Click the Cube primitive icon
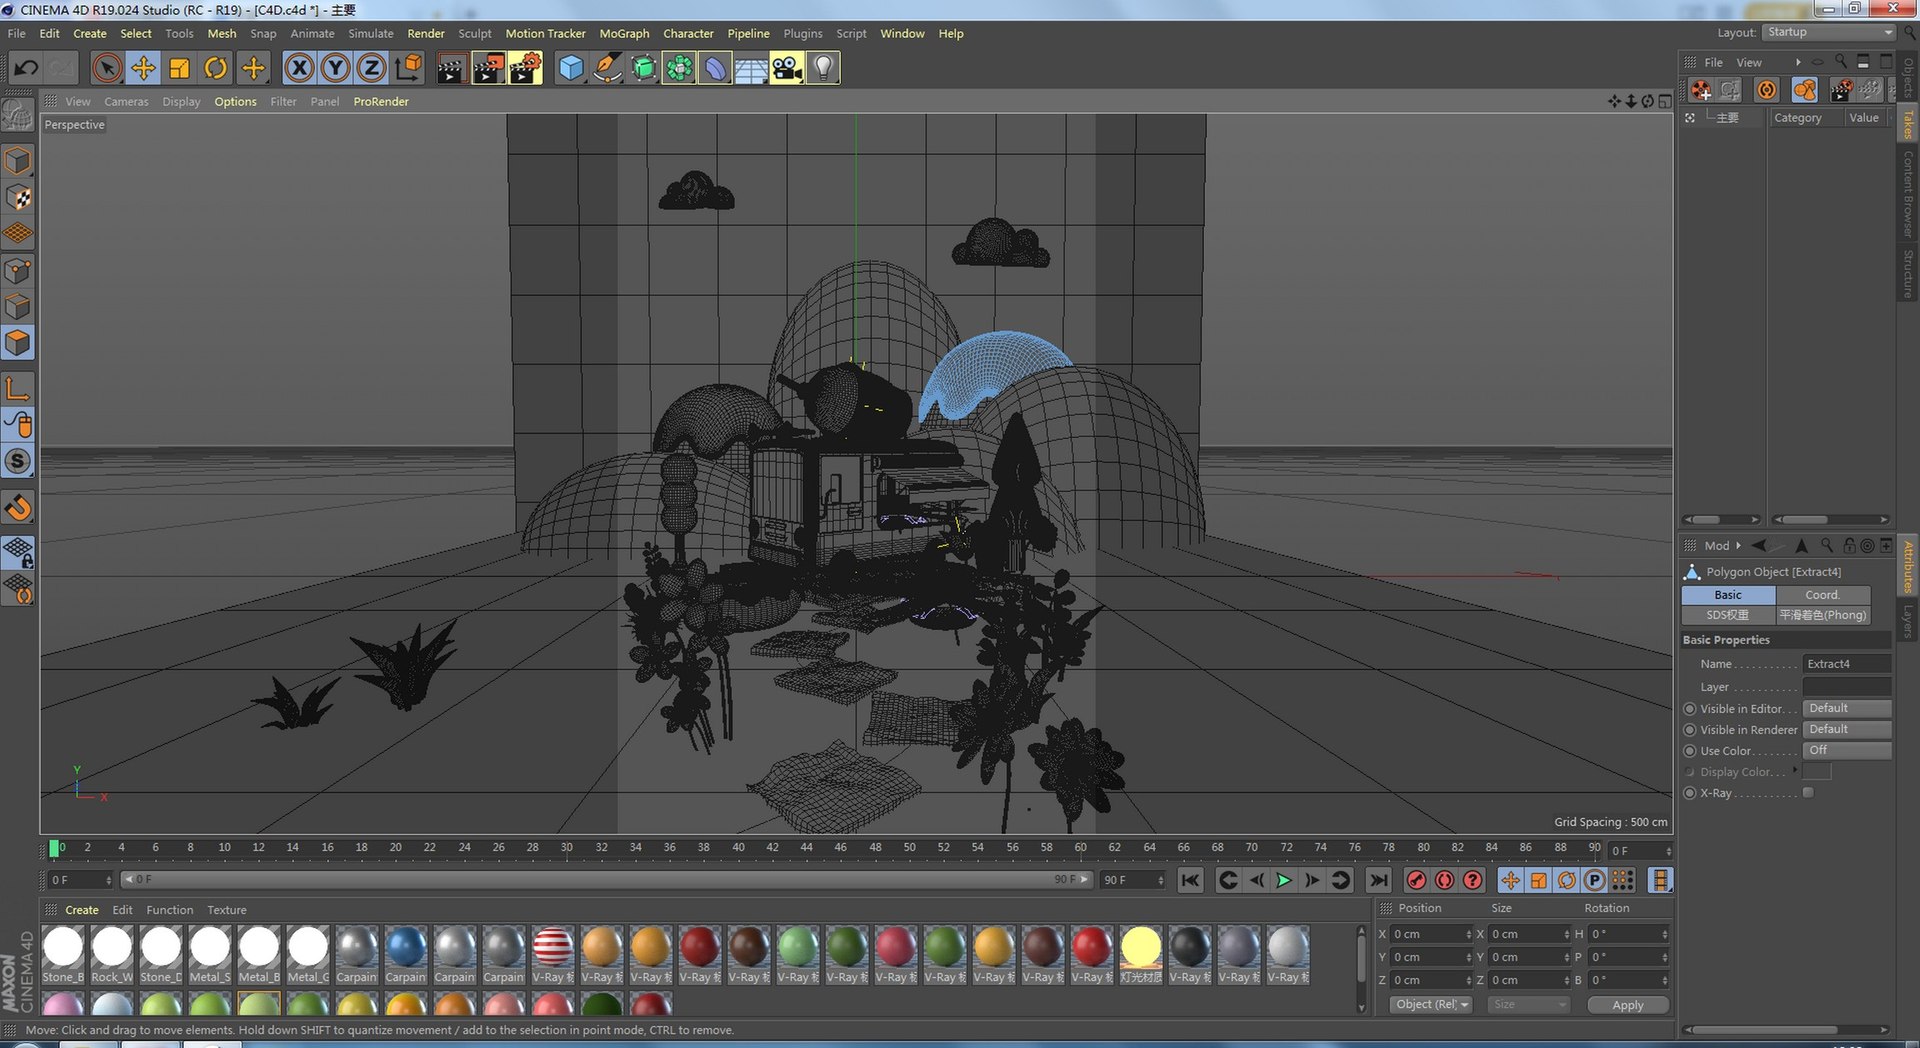Image resolution: width=1920 pixels, height=1048 pixels. pyautogui.click(x=571, y=68)
